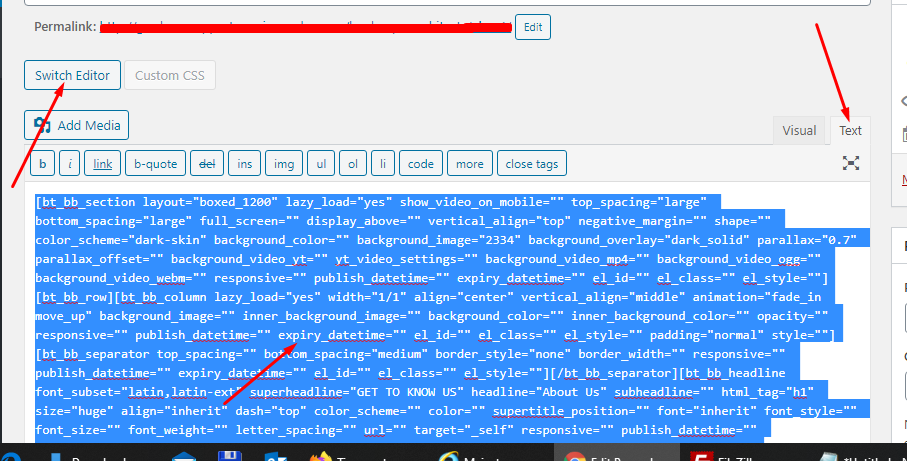Click the Edit permalink button

click(533, 27)
